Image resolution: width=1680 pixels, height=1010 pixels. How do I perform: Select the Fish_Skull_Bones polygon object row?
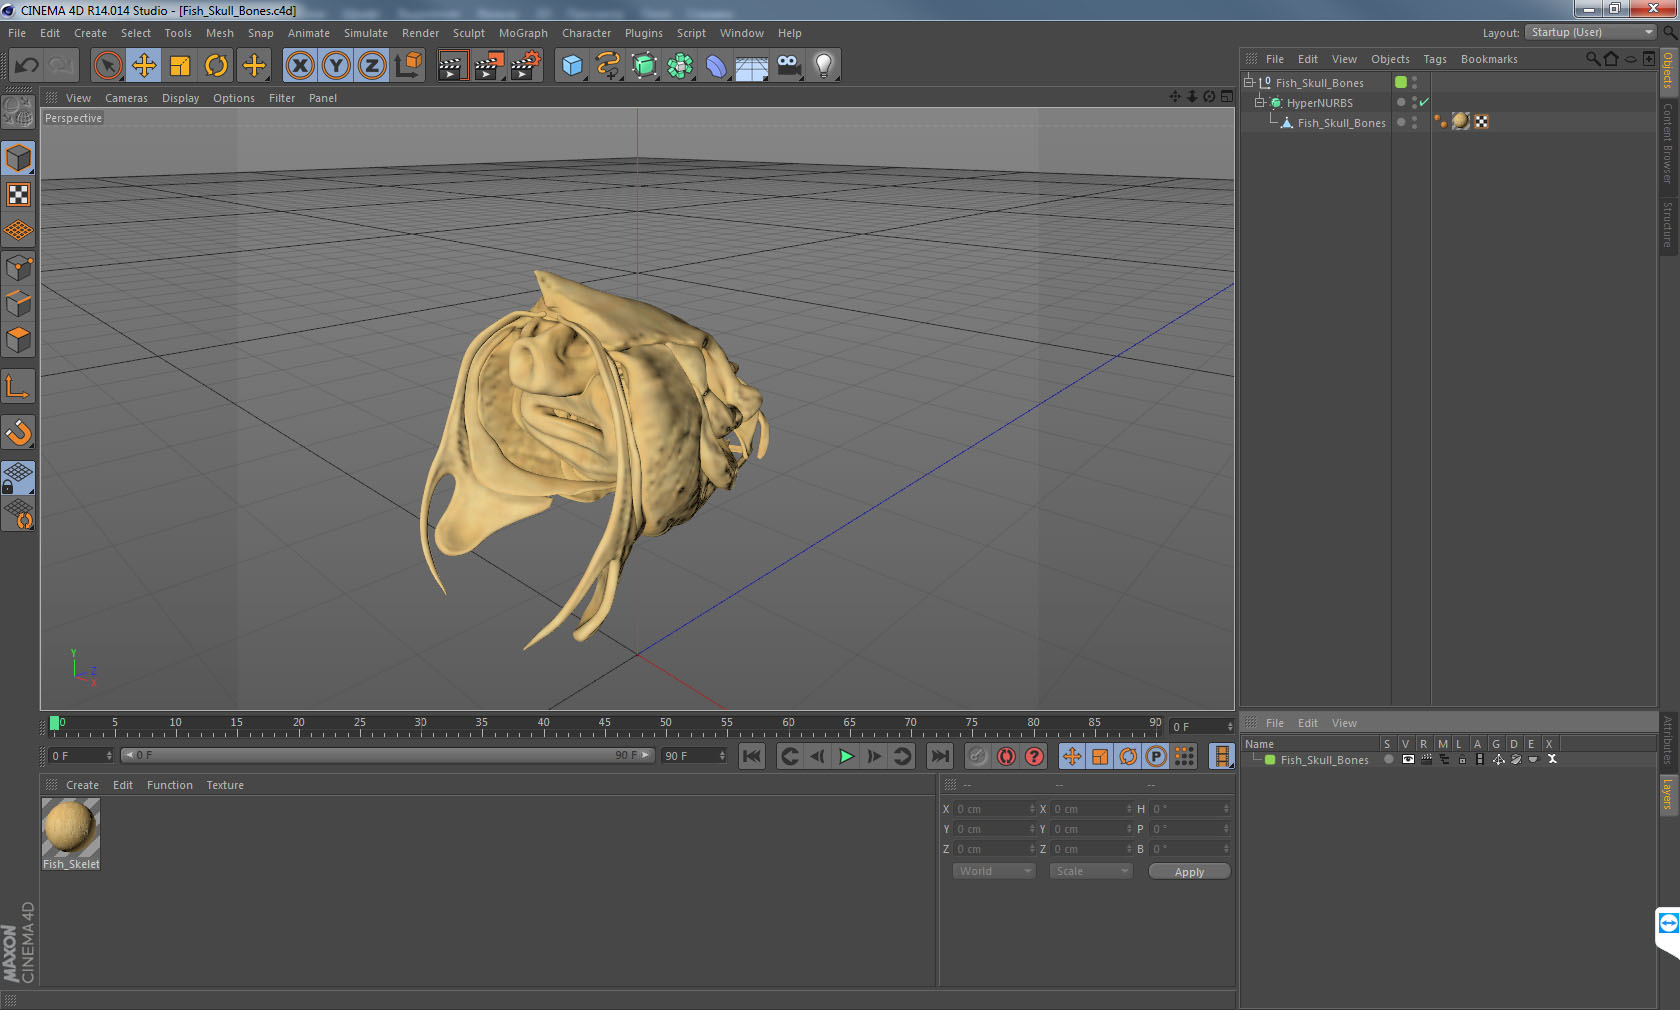tap(1341, 123)
